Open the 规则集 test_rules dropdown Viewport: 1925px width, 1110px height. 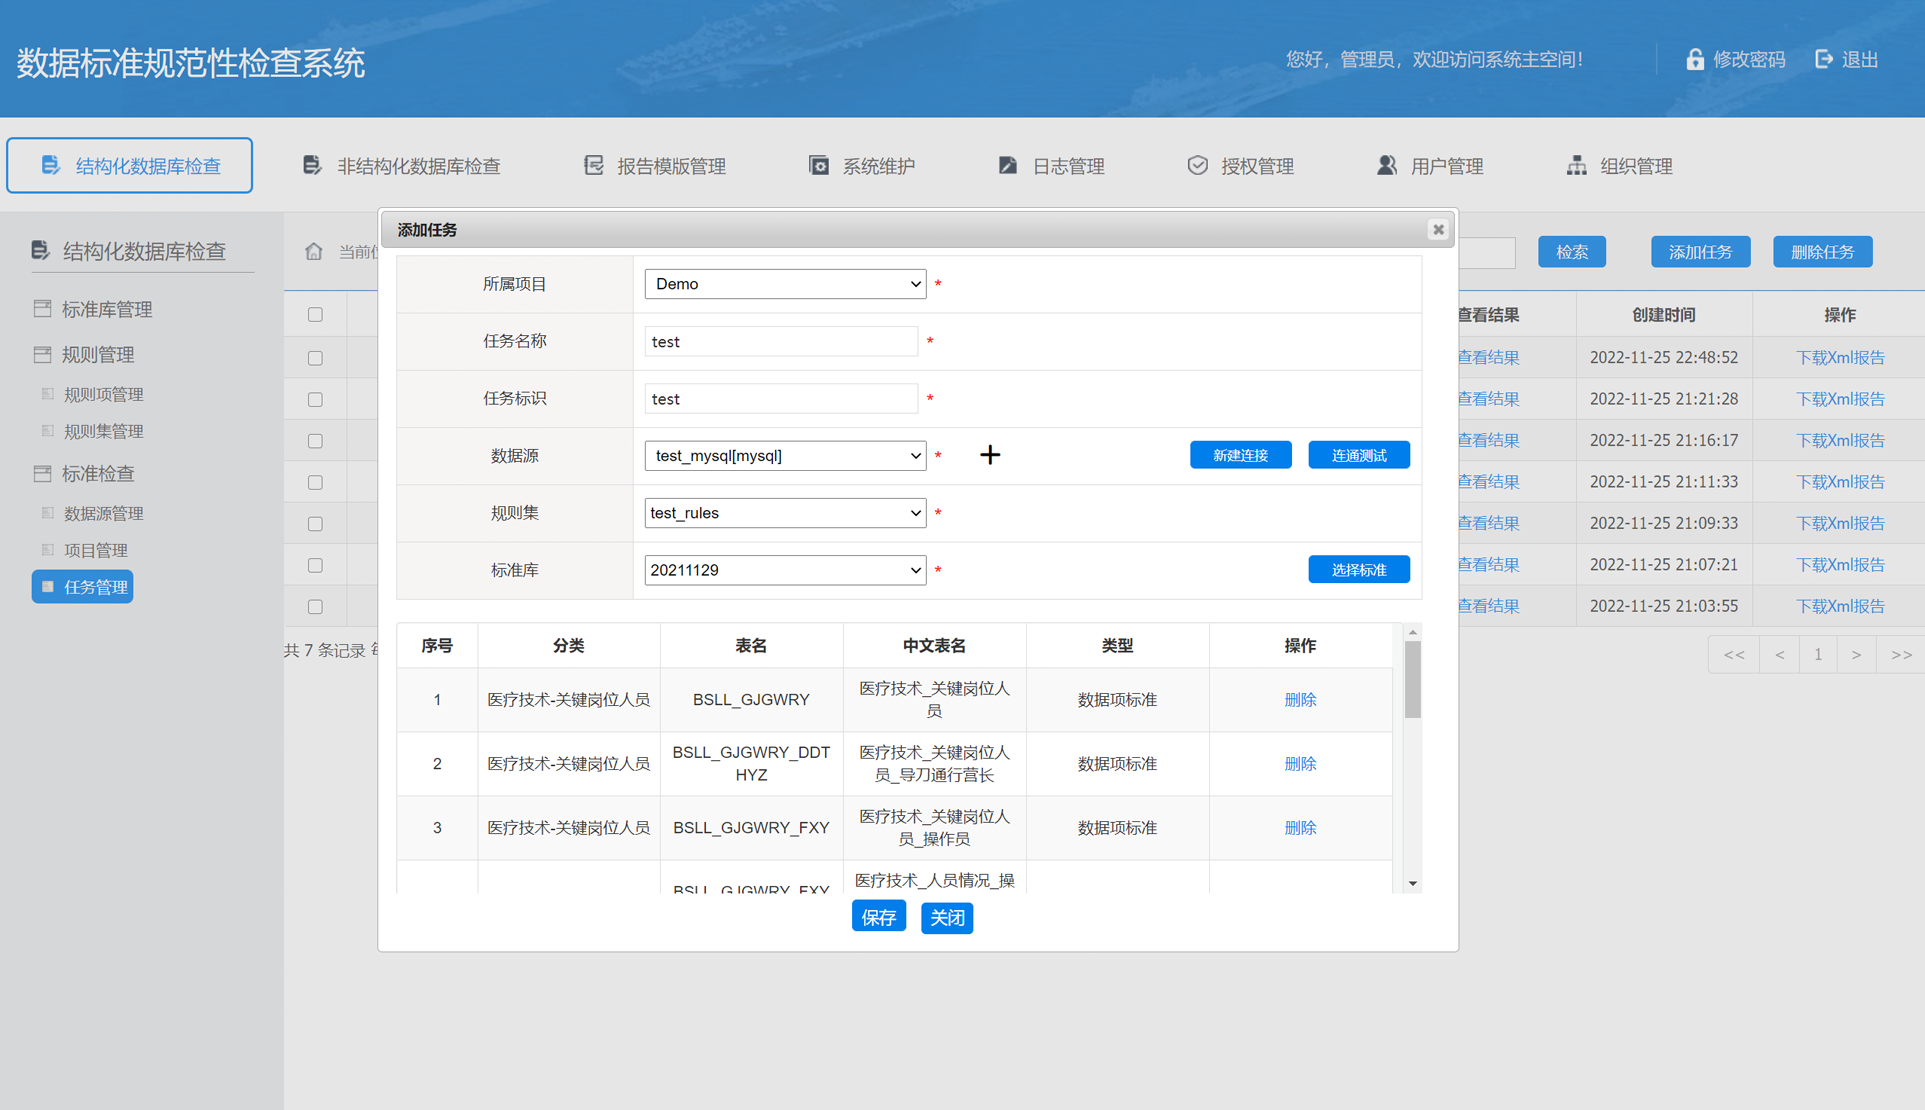(785, 513)
